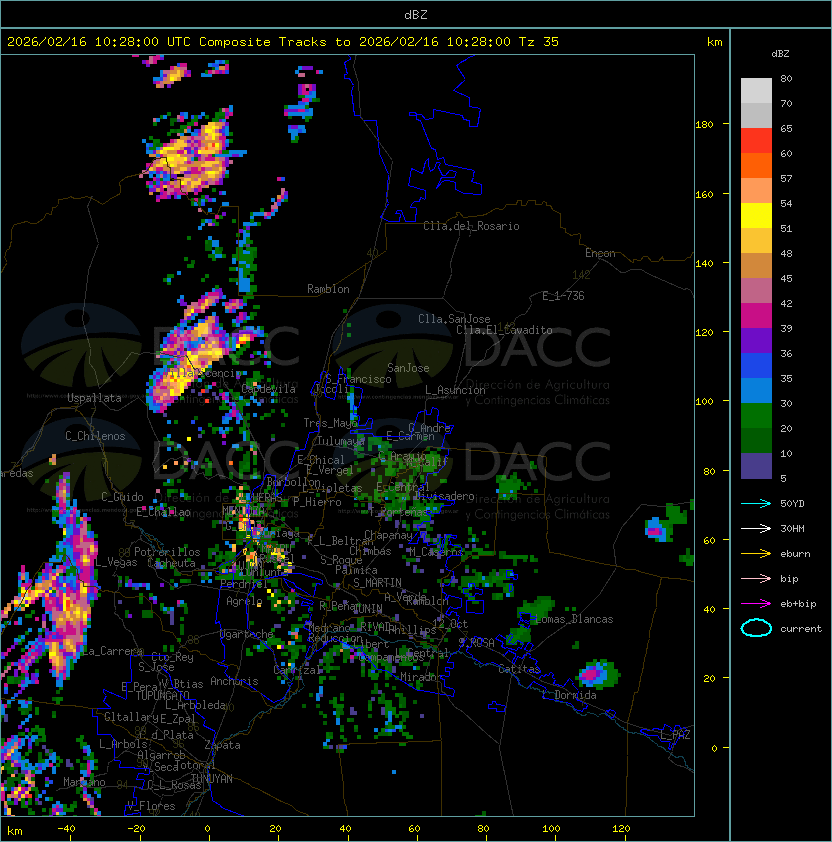This screenshot has width=832, height=842.
Task: Select the light blue 35-30 dBZ swatch
Action: pyautogui.click(x=756, y=391)
